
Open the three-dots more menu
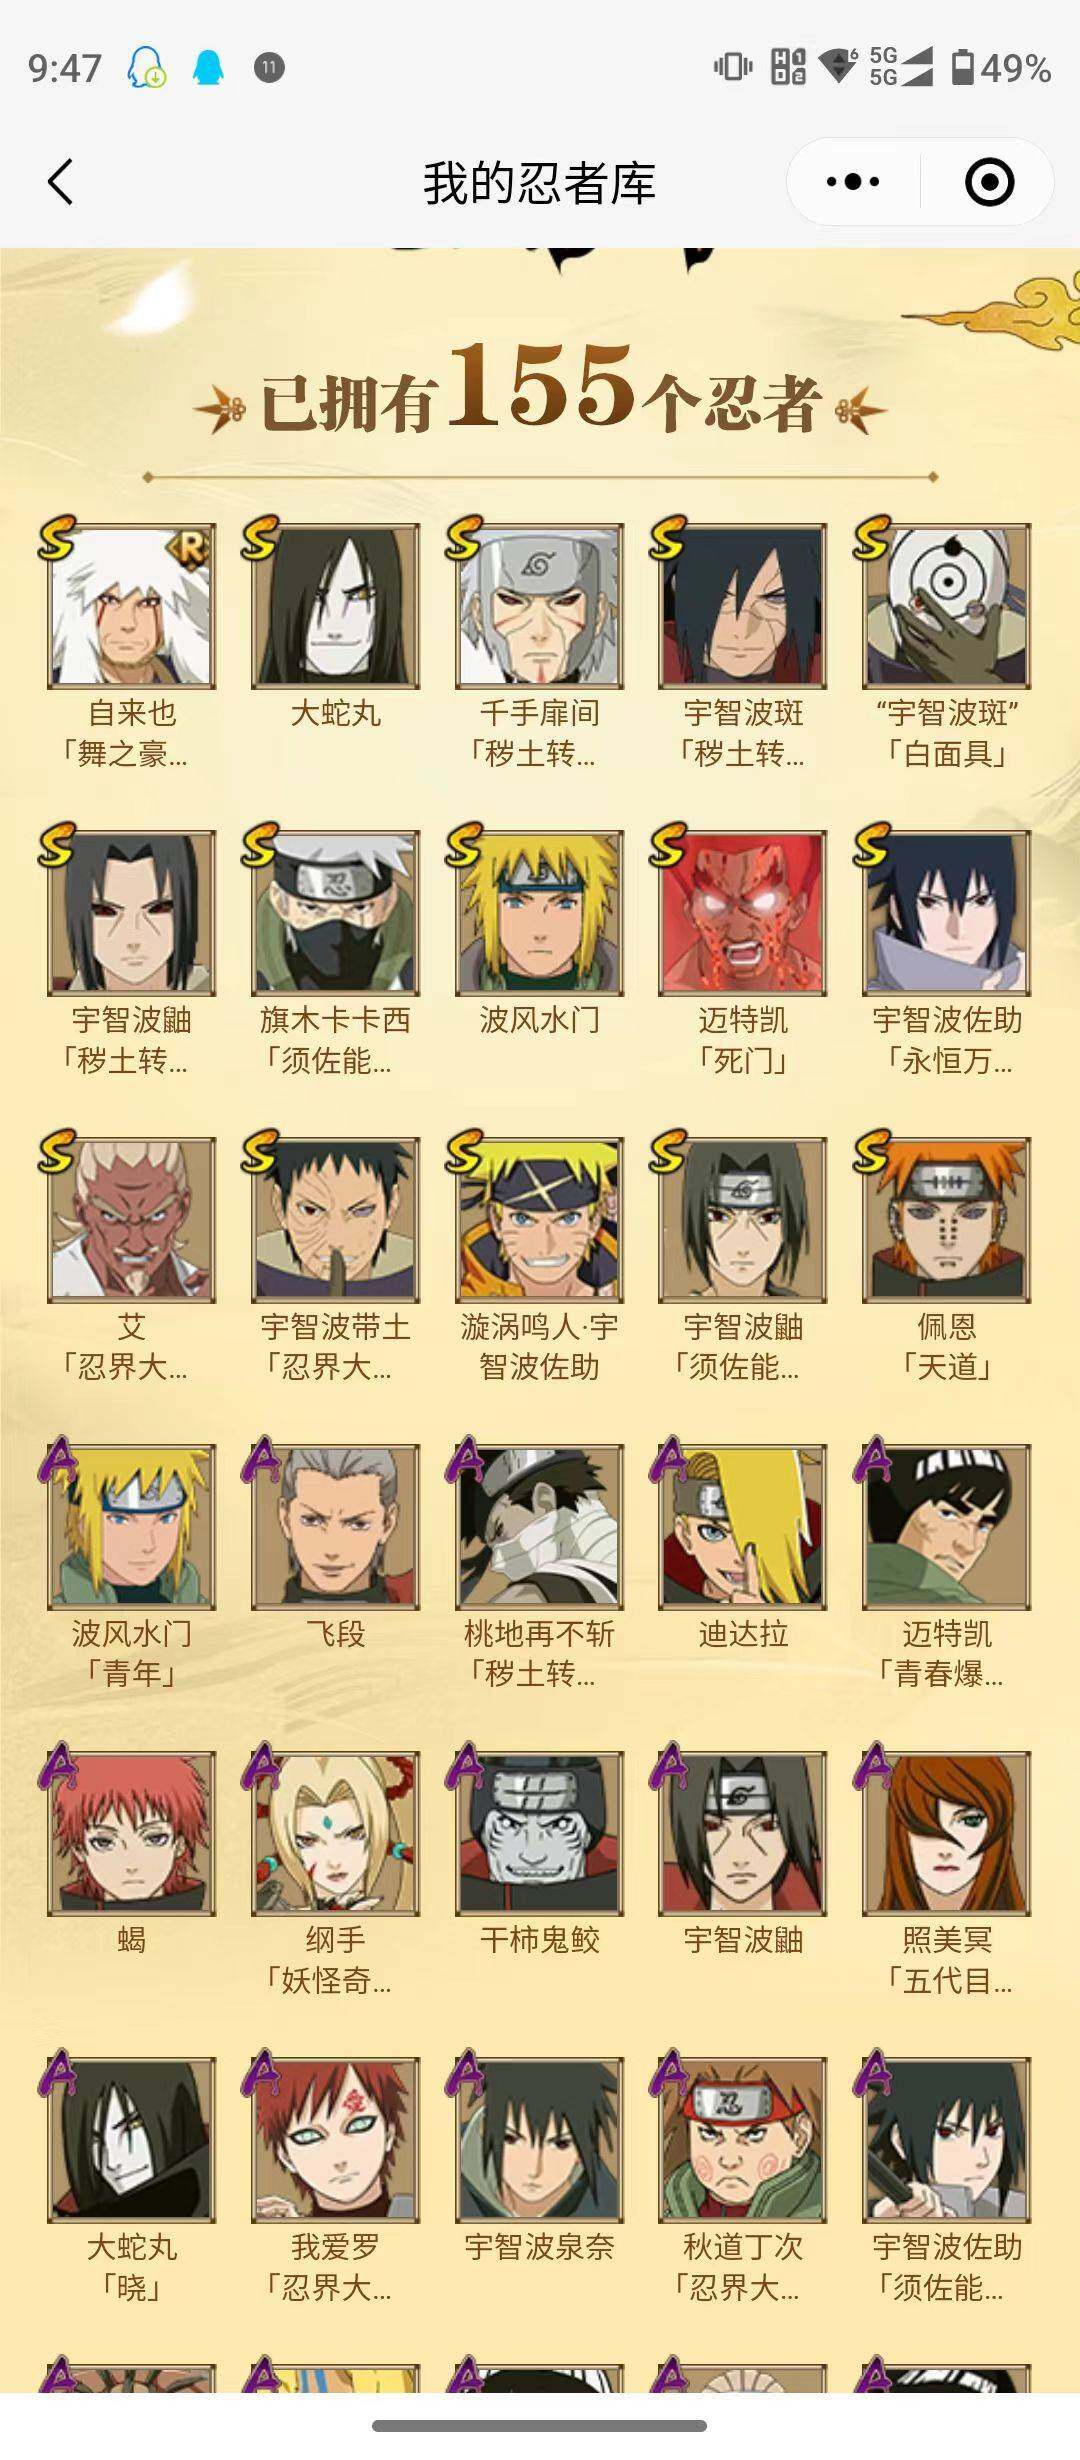point(853,182)
